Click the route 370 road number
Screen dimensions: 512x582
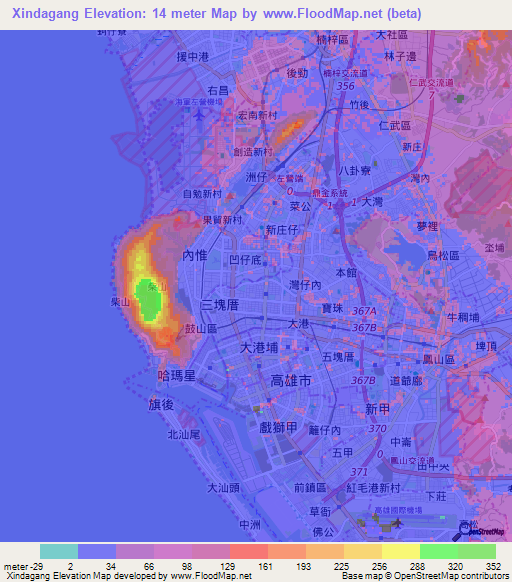click(377, 429)
